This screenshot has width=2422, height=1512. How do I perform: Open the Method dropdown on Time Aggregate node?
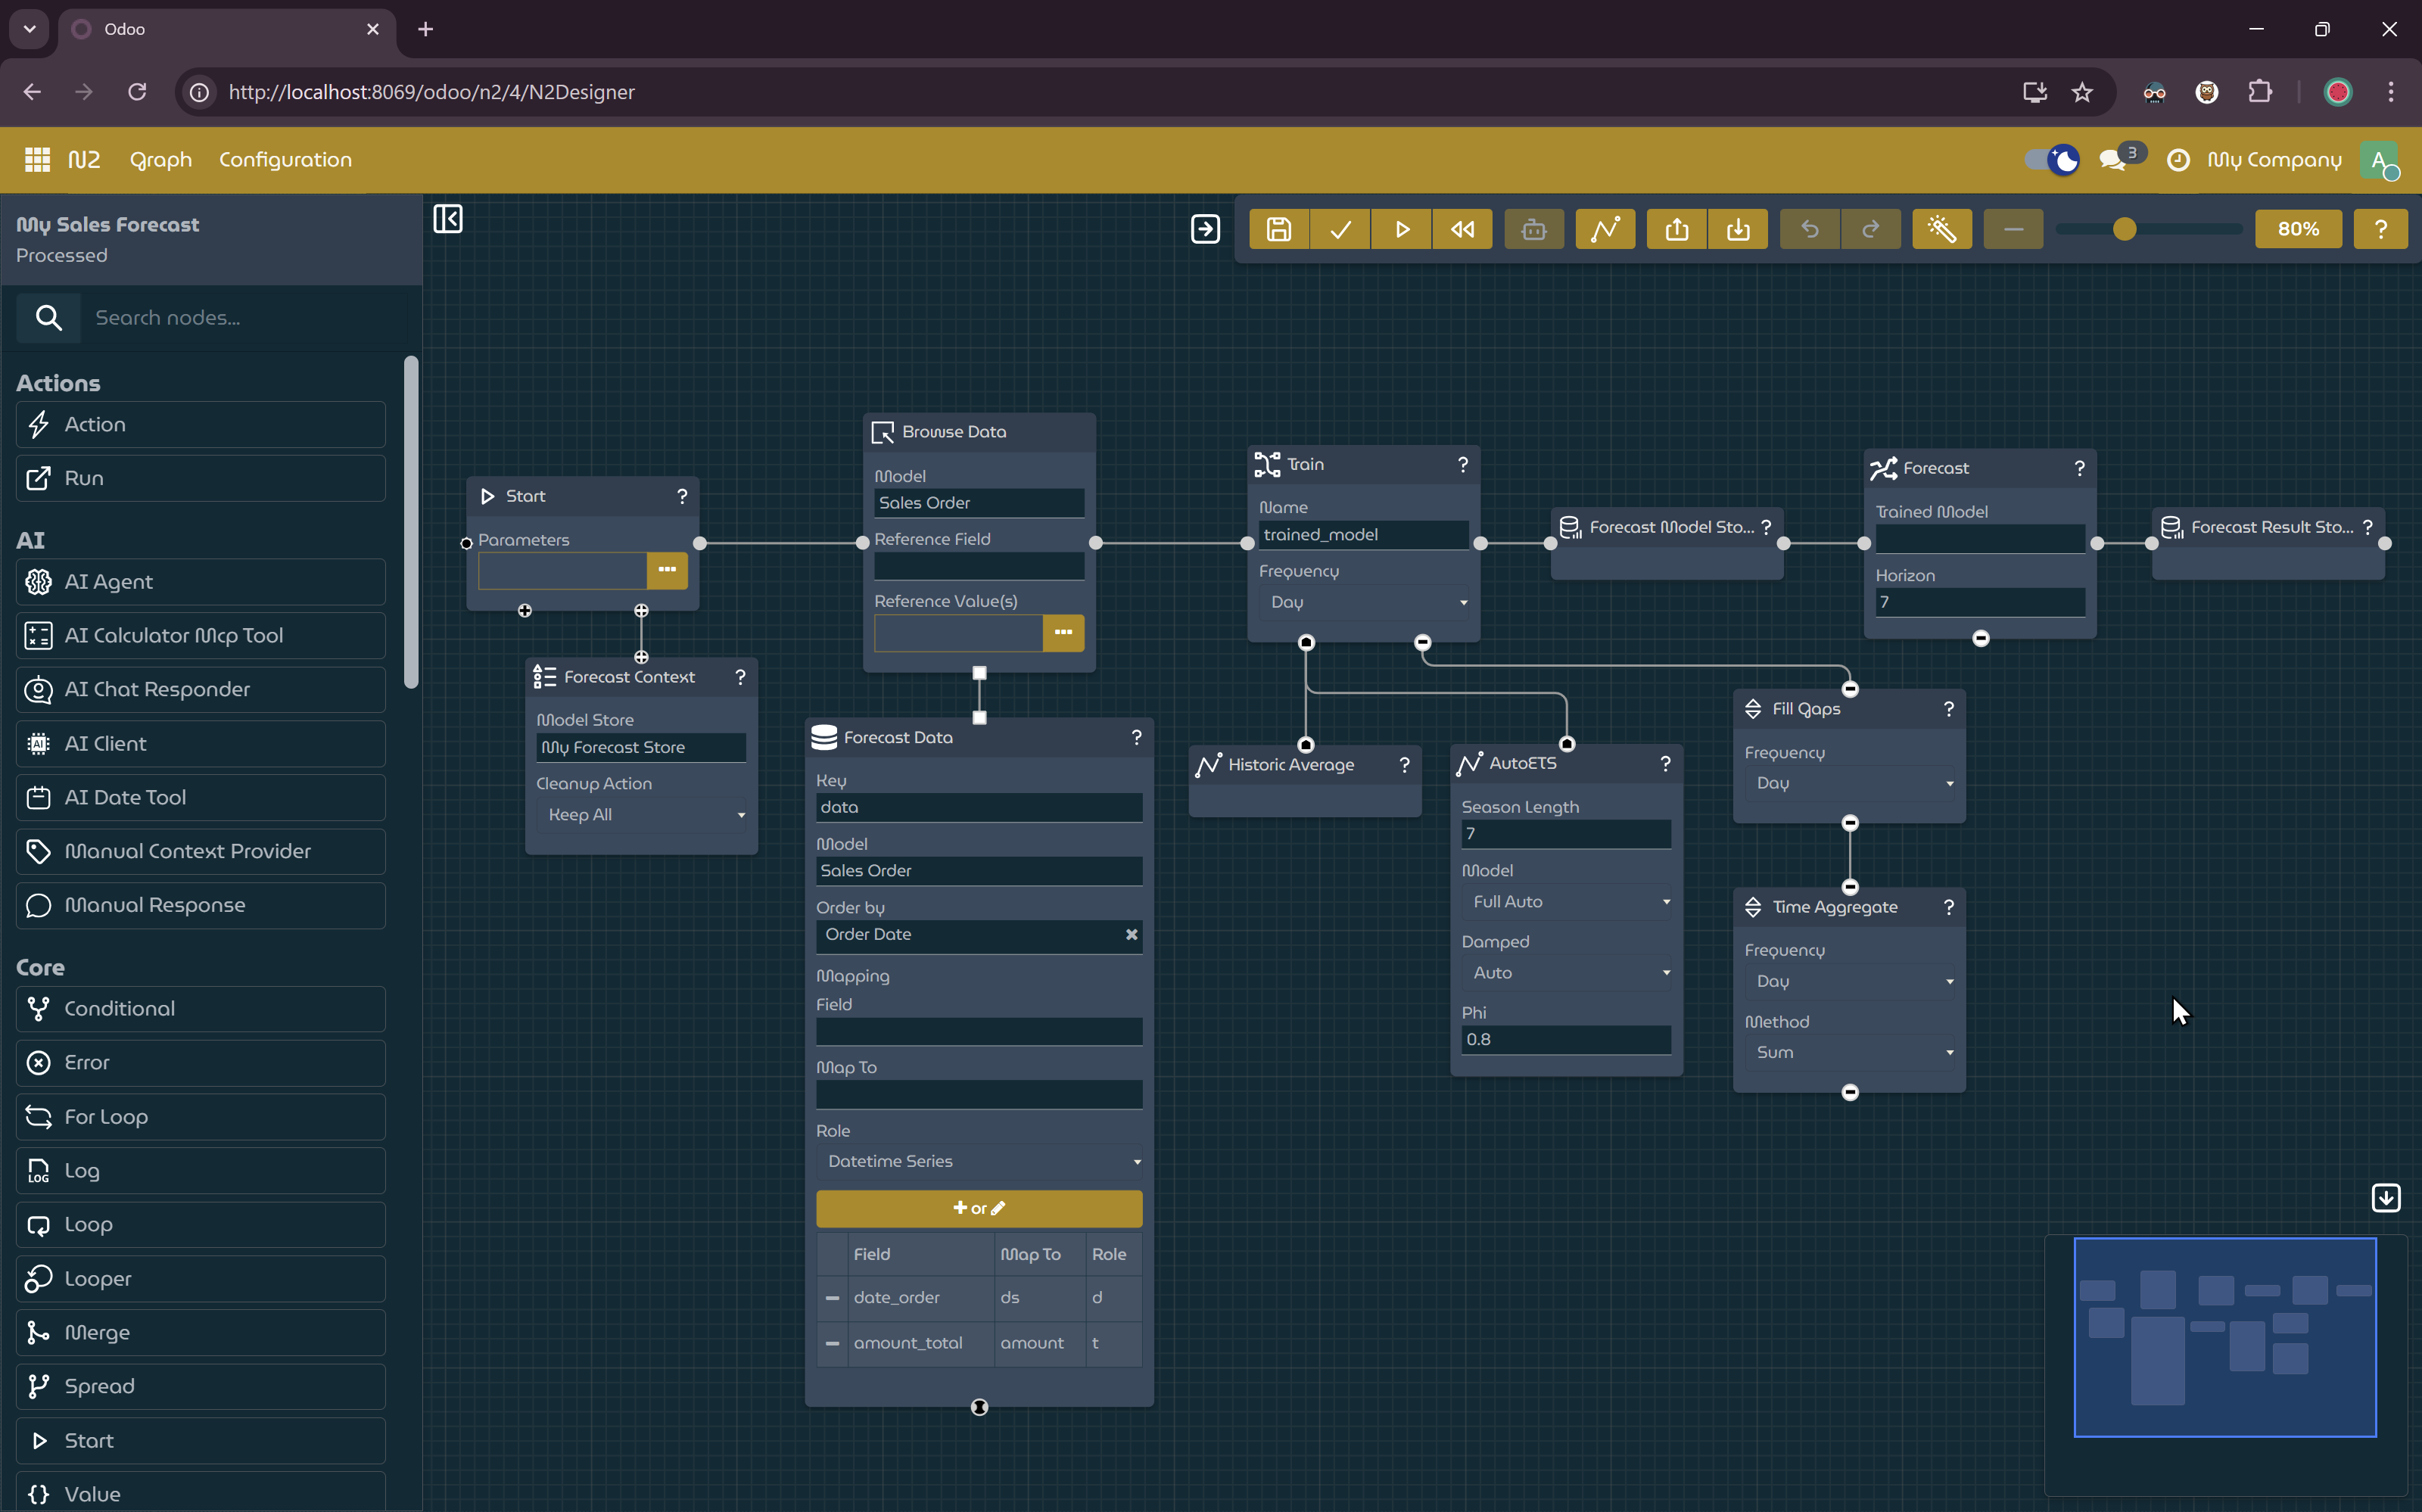click(x=1850, y=1052)
